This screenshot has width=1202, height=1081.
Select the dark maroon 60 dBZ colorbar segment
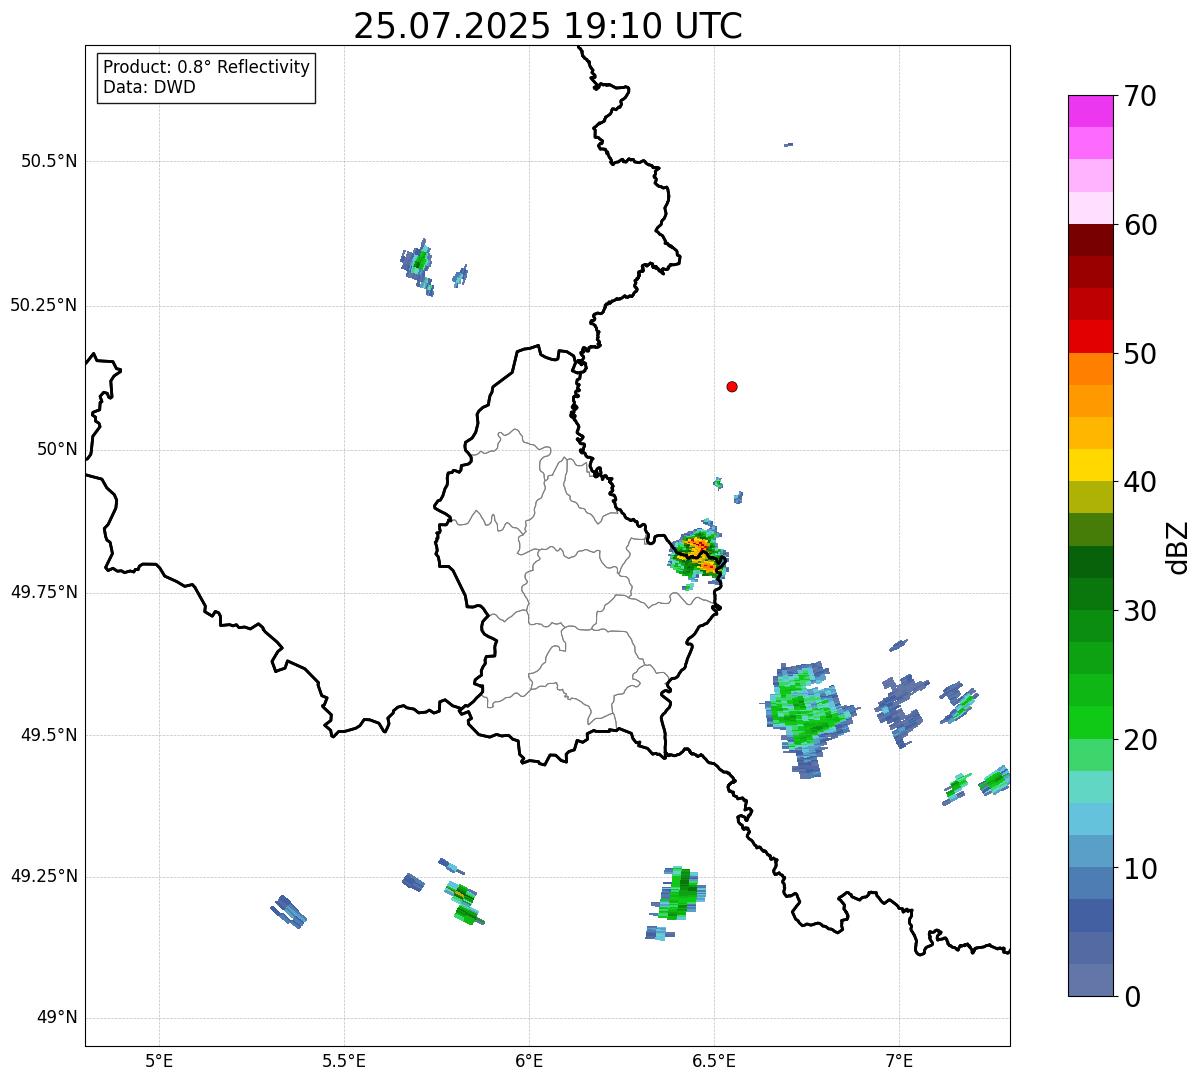click(x=1090, y=240)
